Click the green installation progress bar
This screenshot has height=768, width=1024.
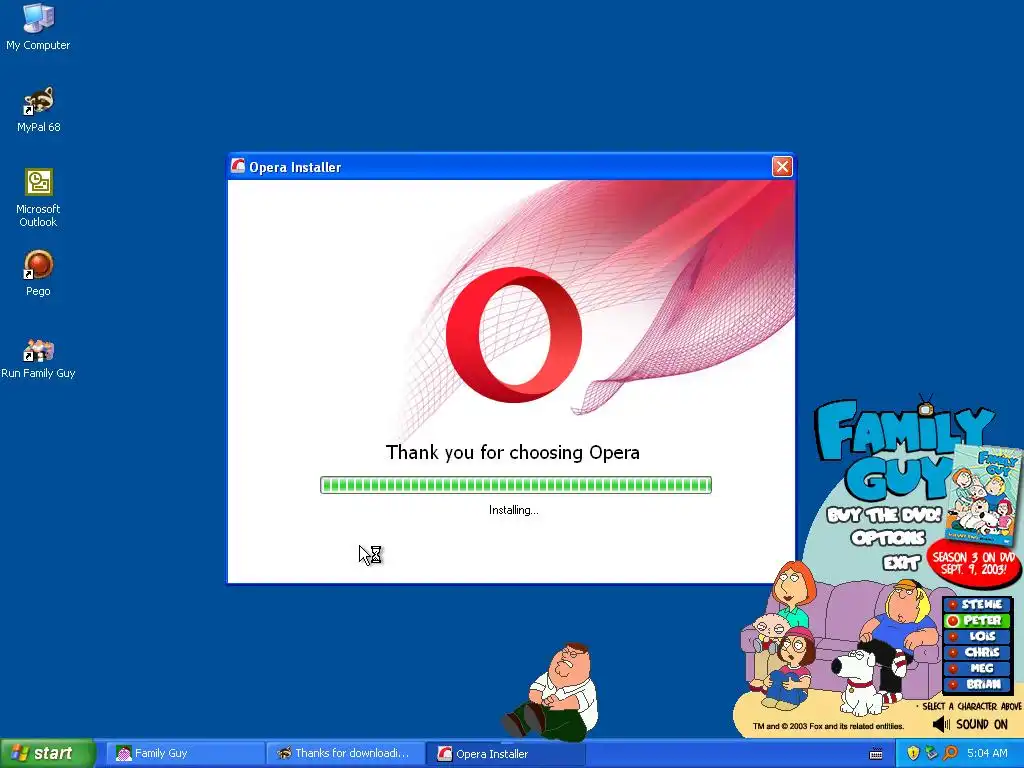[x=515, y=485]
